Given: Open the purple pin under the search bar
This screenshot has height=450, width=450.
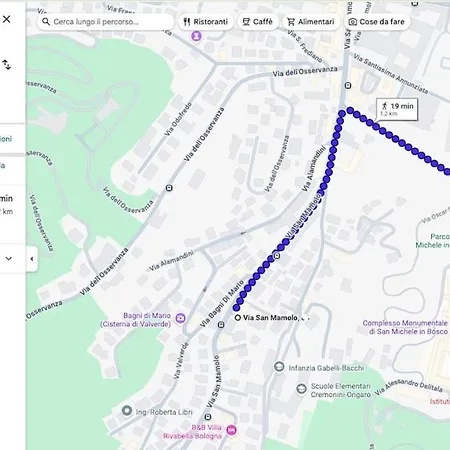Looking at the screenshot, I should coord(196,35).
